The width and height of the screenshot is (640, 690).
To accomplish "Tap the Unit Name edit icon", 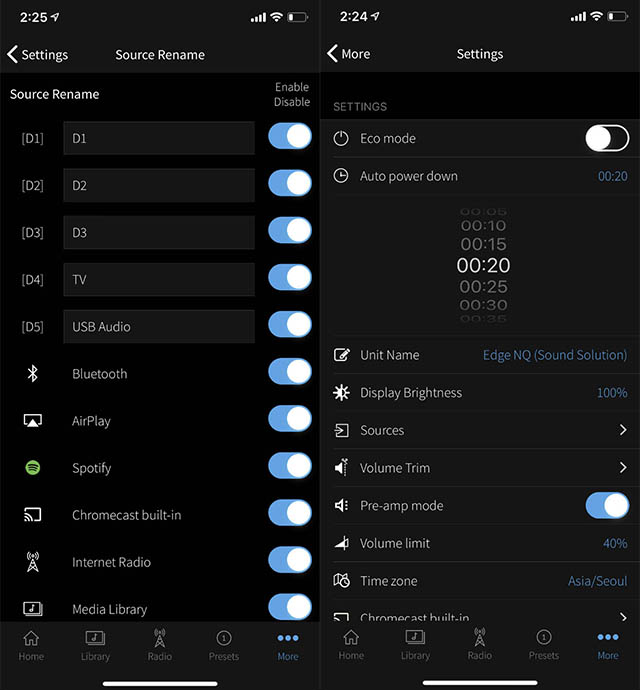I will (x=342, y=355).
